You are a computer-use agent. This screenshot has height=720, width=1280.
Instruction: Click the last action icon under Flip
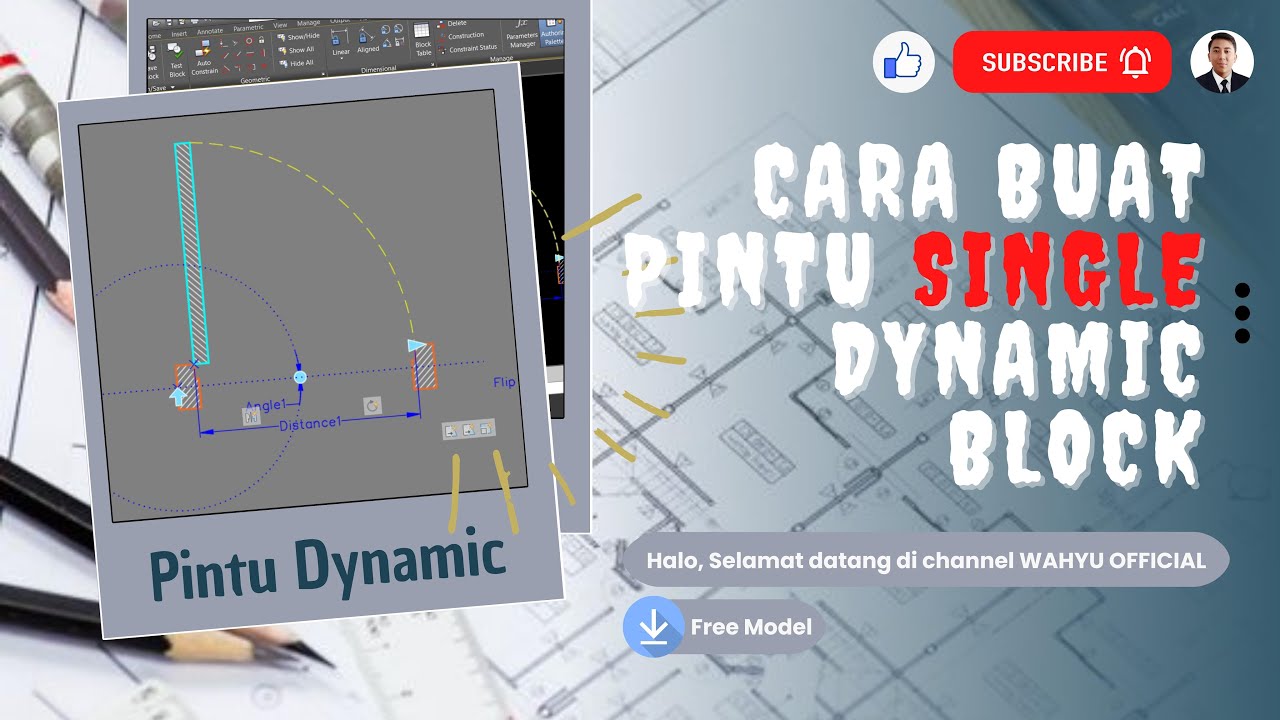click(486, 429)
